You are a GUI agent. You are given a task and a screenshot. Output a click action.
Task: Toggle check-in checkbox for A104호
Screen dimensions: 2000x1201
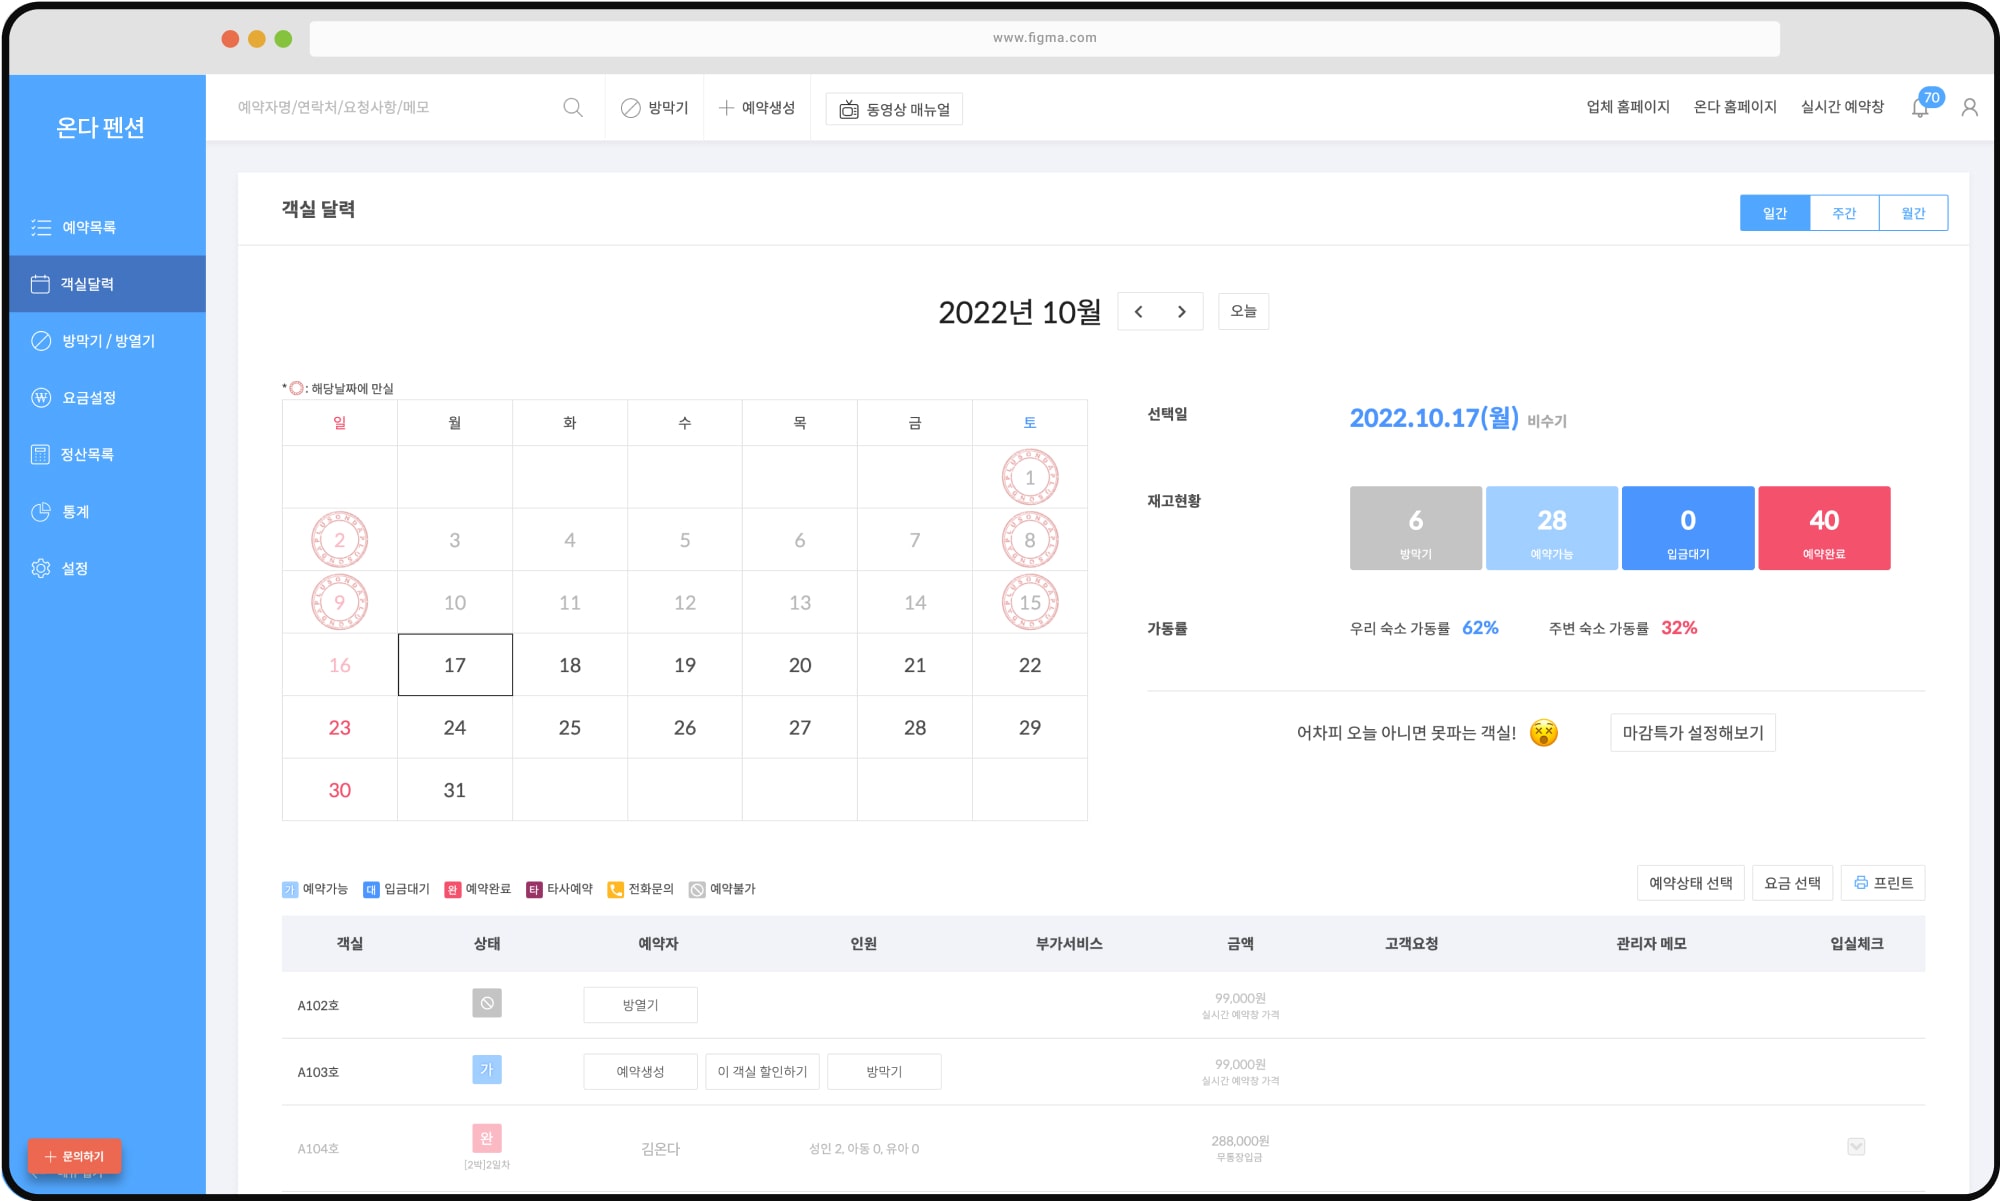(x=1856, y=1147)
